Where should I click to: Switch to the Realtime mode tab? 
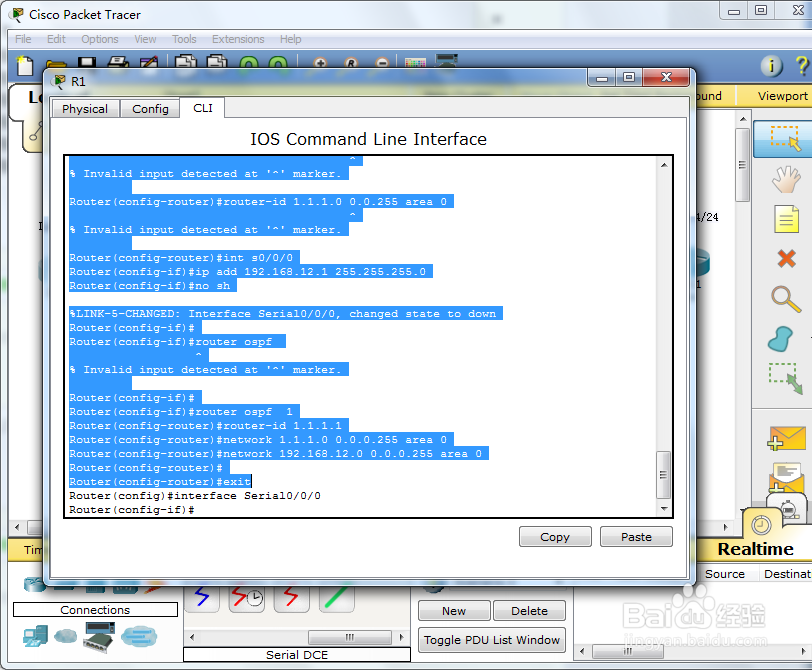(755, 549)
